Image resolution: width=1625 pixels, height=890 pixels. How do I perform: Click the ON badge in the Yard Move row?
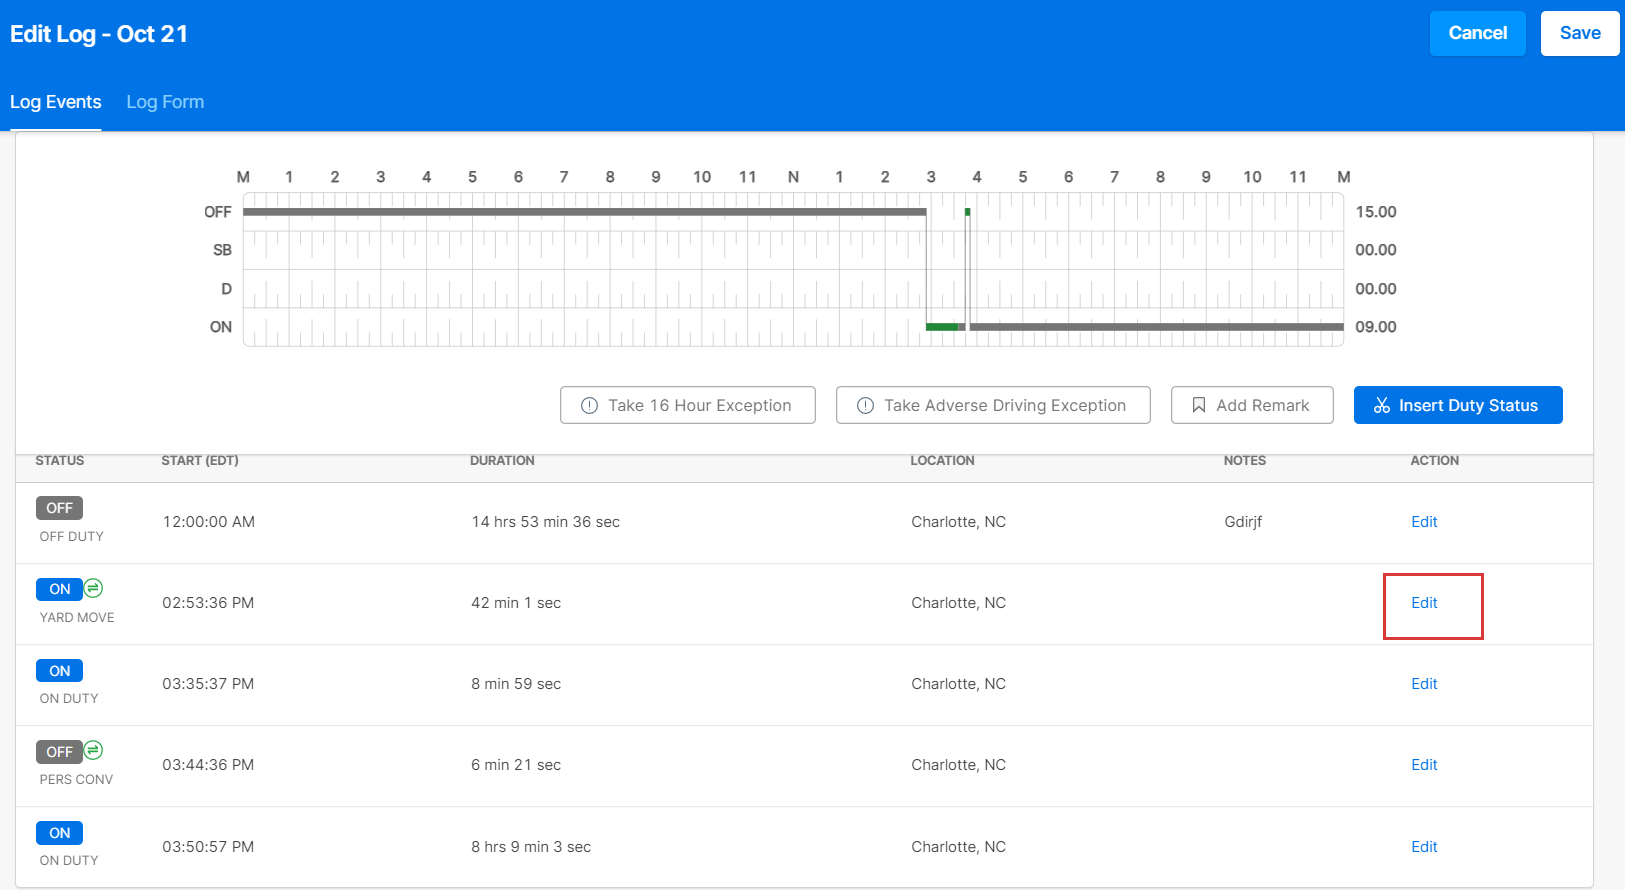tap(60, 589)
